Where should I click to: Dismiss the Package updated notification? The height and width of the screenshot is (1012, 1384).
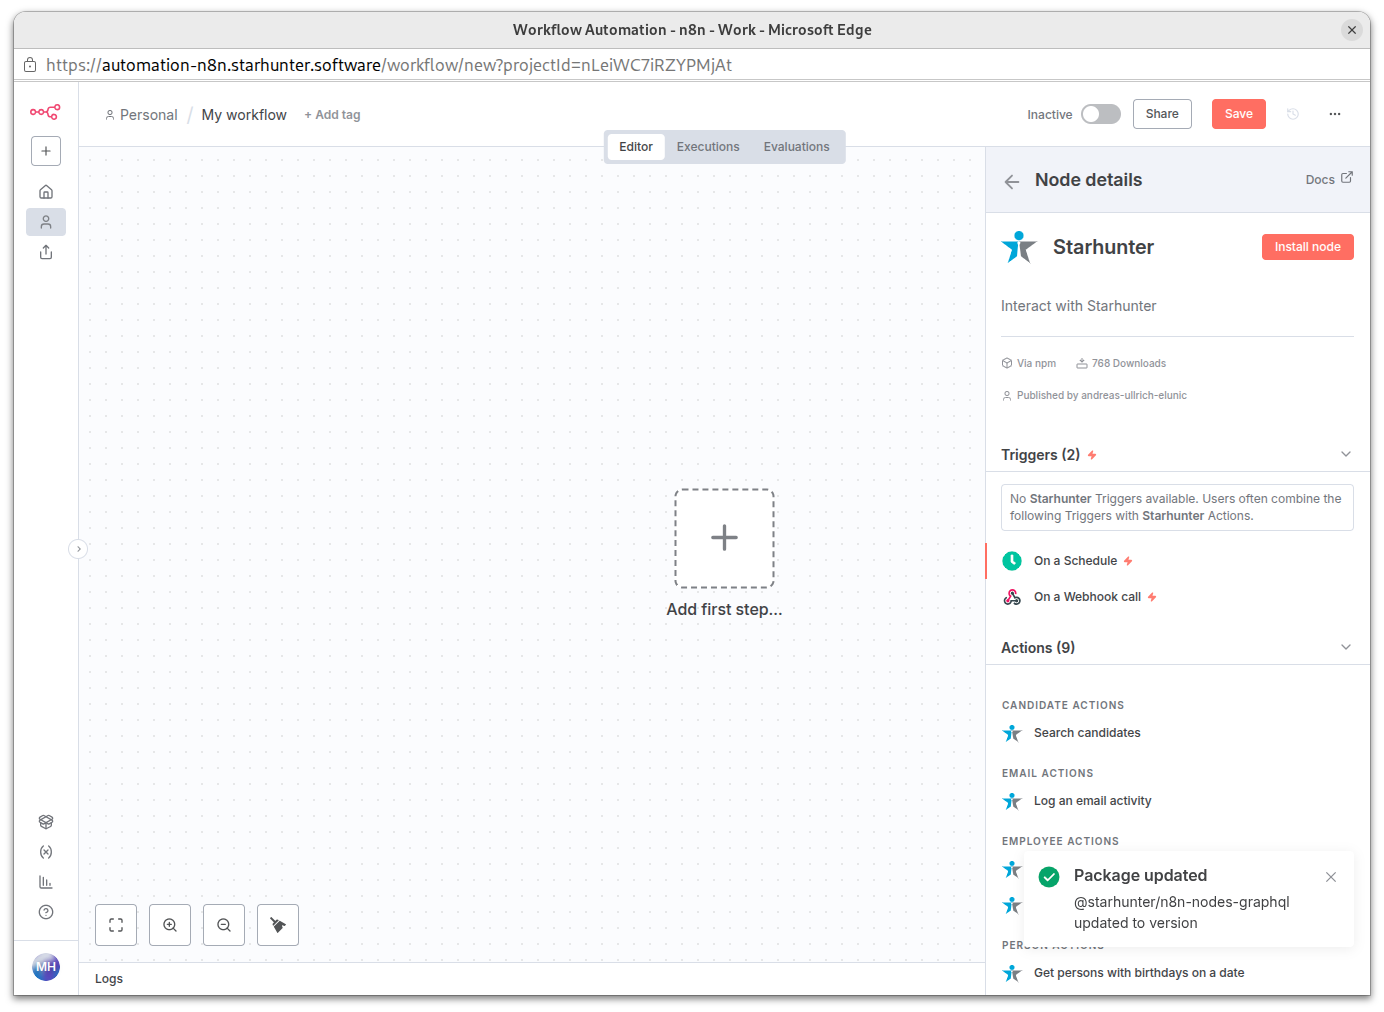click(x=1331, y=877)
